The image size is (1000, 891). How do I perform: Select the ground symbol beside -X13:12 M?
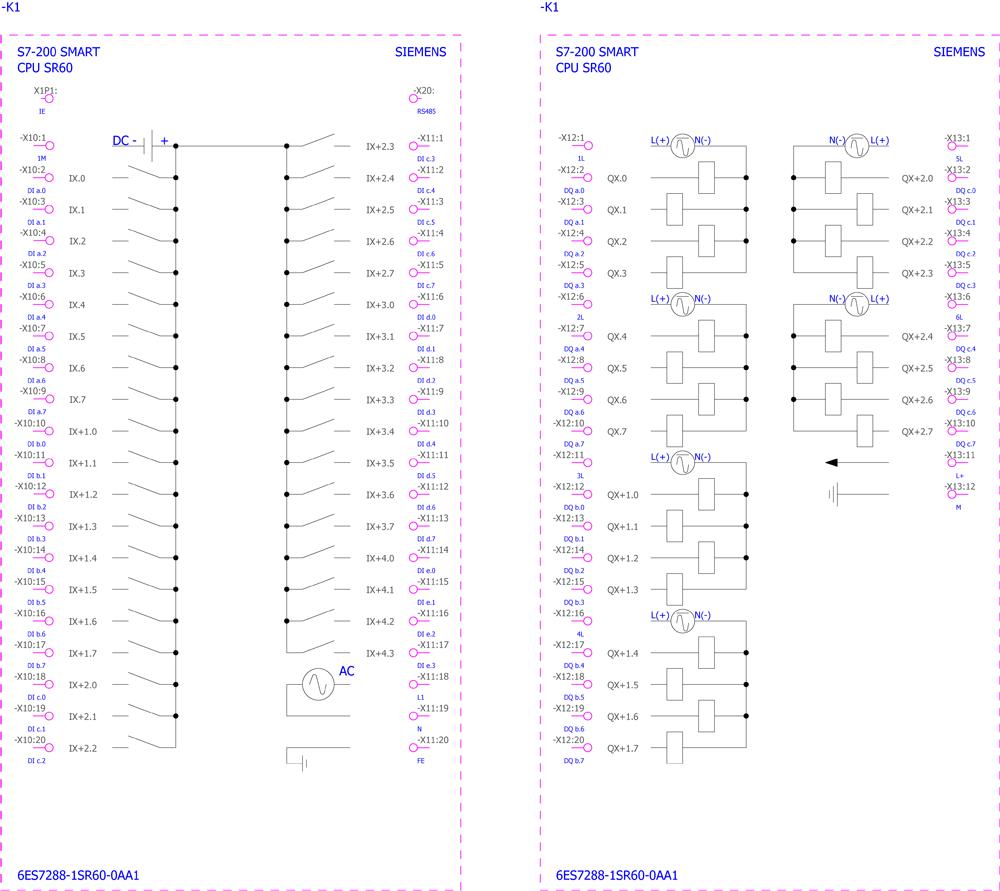tap(834, 494)
